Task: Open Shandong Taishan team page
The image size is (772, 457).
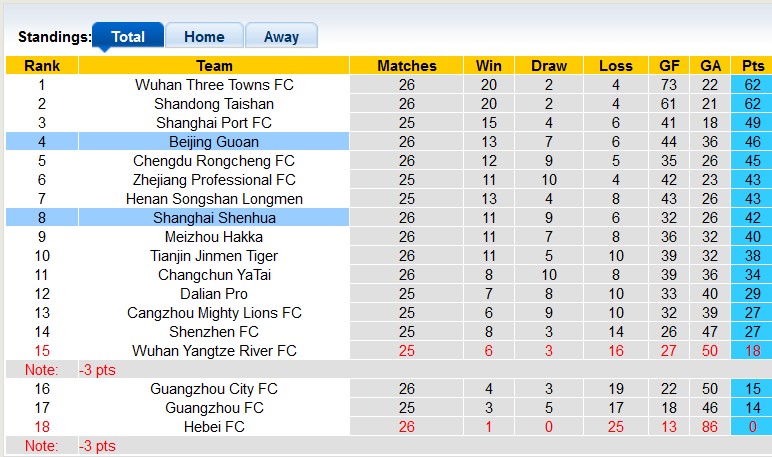Action: [214, 104]
